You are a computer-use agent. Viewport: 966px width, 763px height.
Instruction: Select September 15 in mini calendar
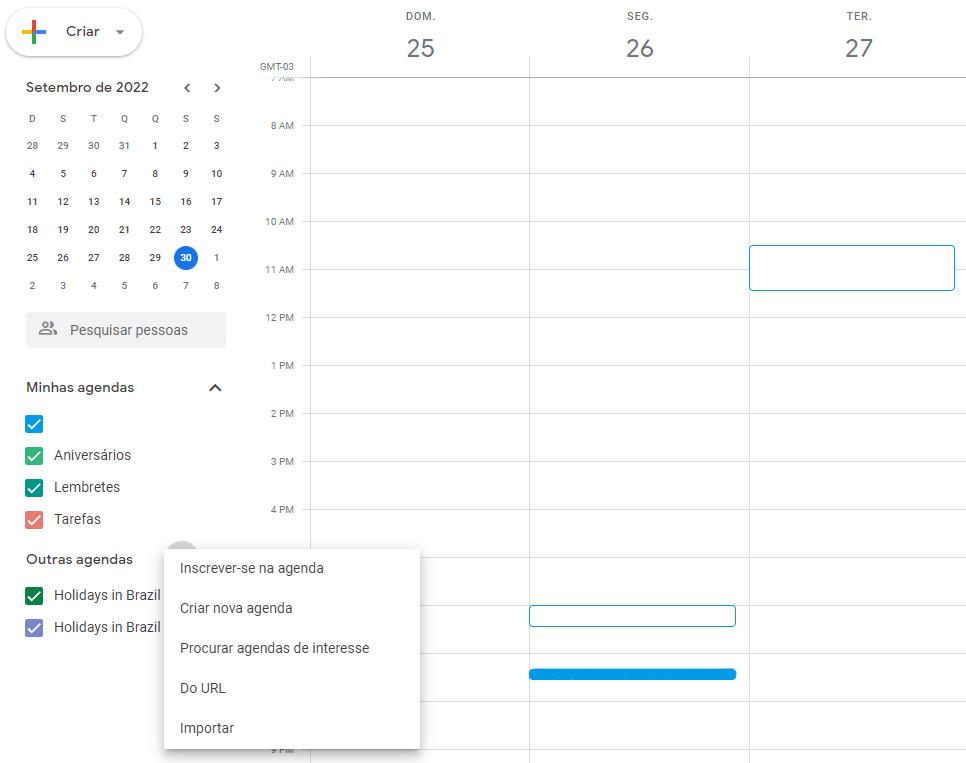155,202
